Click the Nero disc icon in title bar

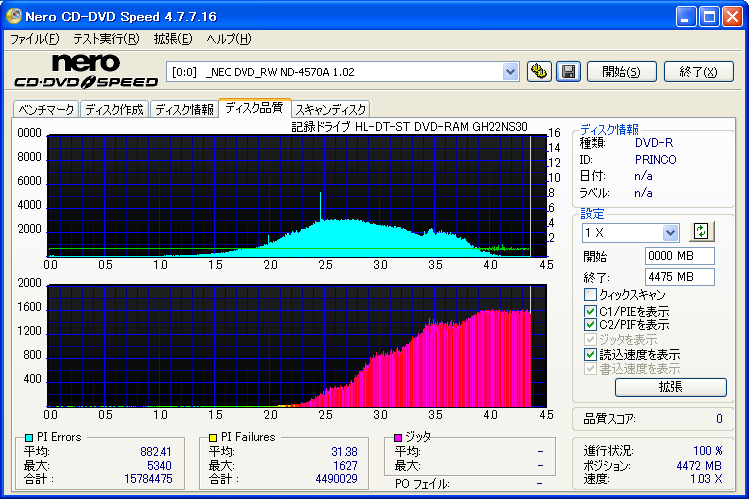(x=13, y=16)
